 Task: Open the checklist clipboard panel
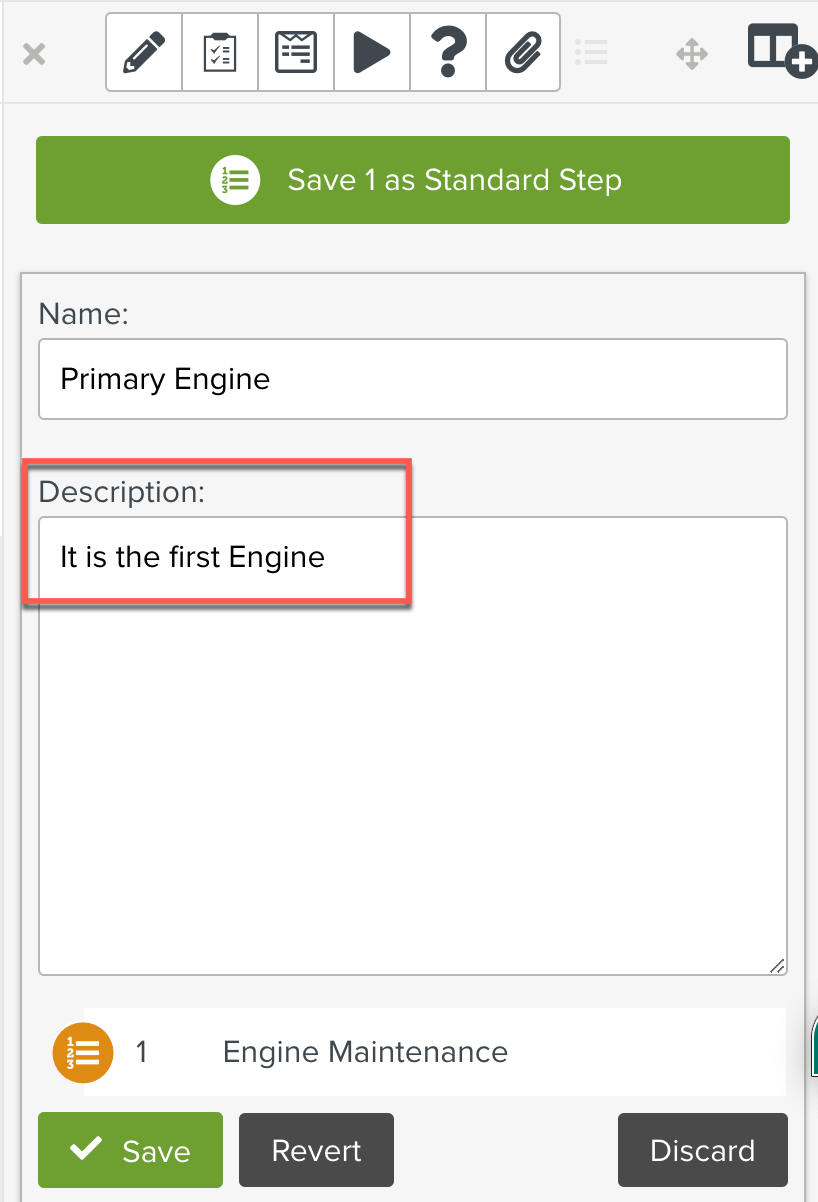pos(219,52)
